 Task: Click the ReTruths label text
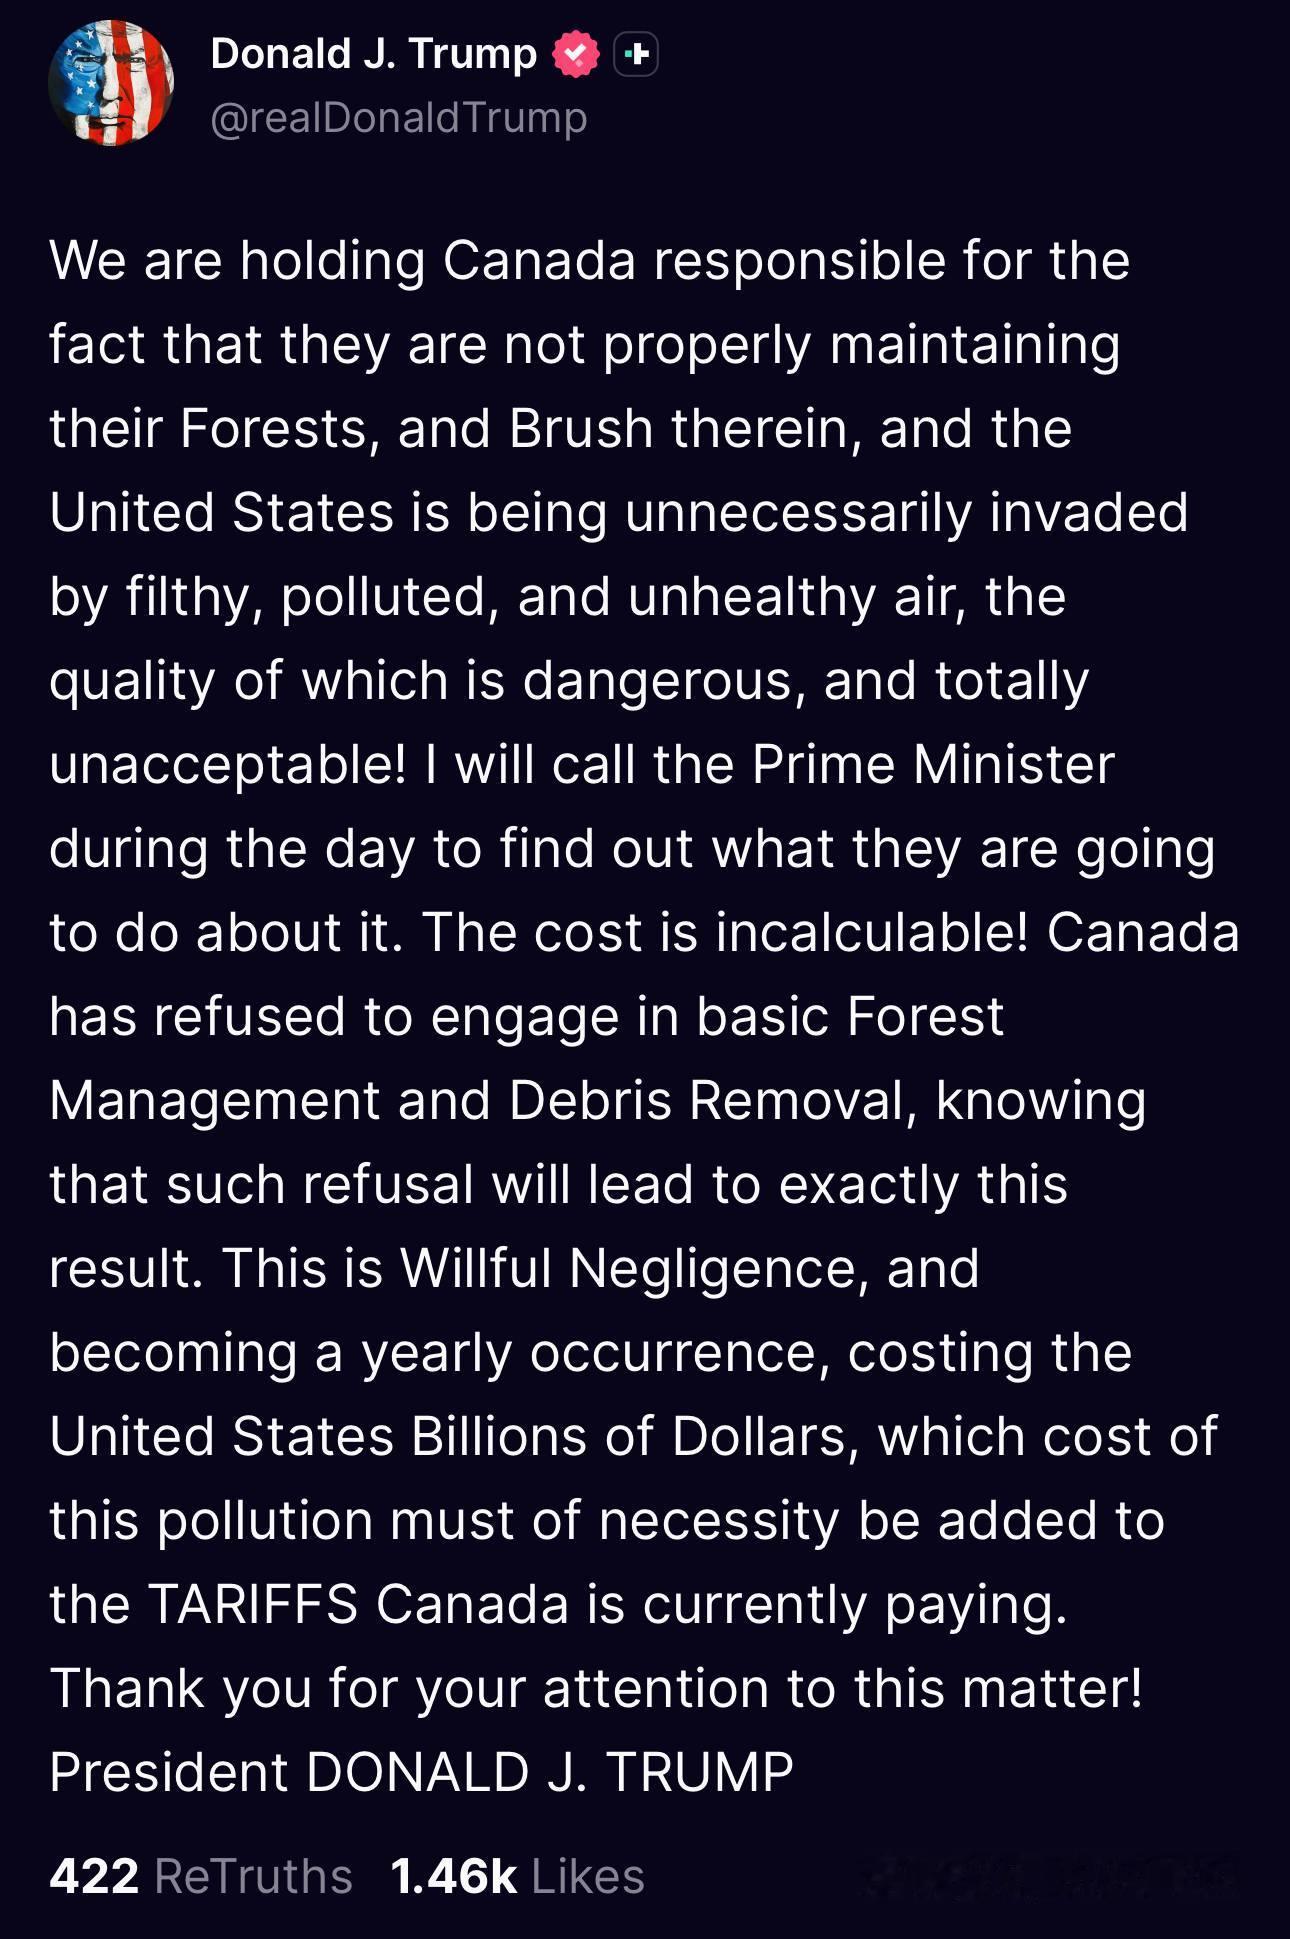point(253,1876)
